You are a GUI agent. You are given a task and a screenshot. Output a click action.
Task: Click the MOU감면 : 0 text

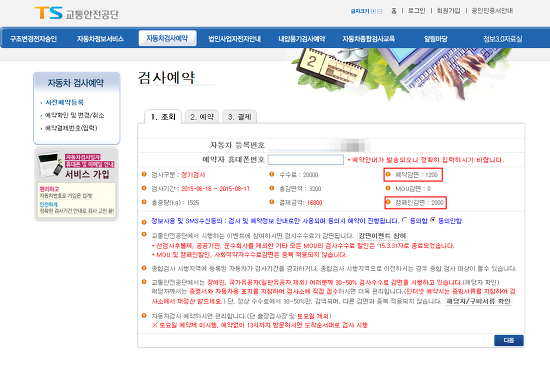click(413, 189)
